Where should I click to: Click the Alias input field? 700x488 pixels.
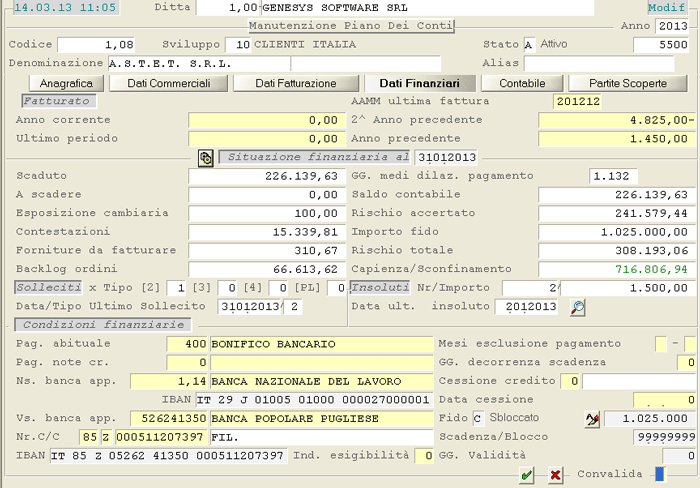[x=606, y=63]
